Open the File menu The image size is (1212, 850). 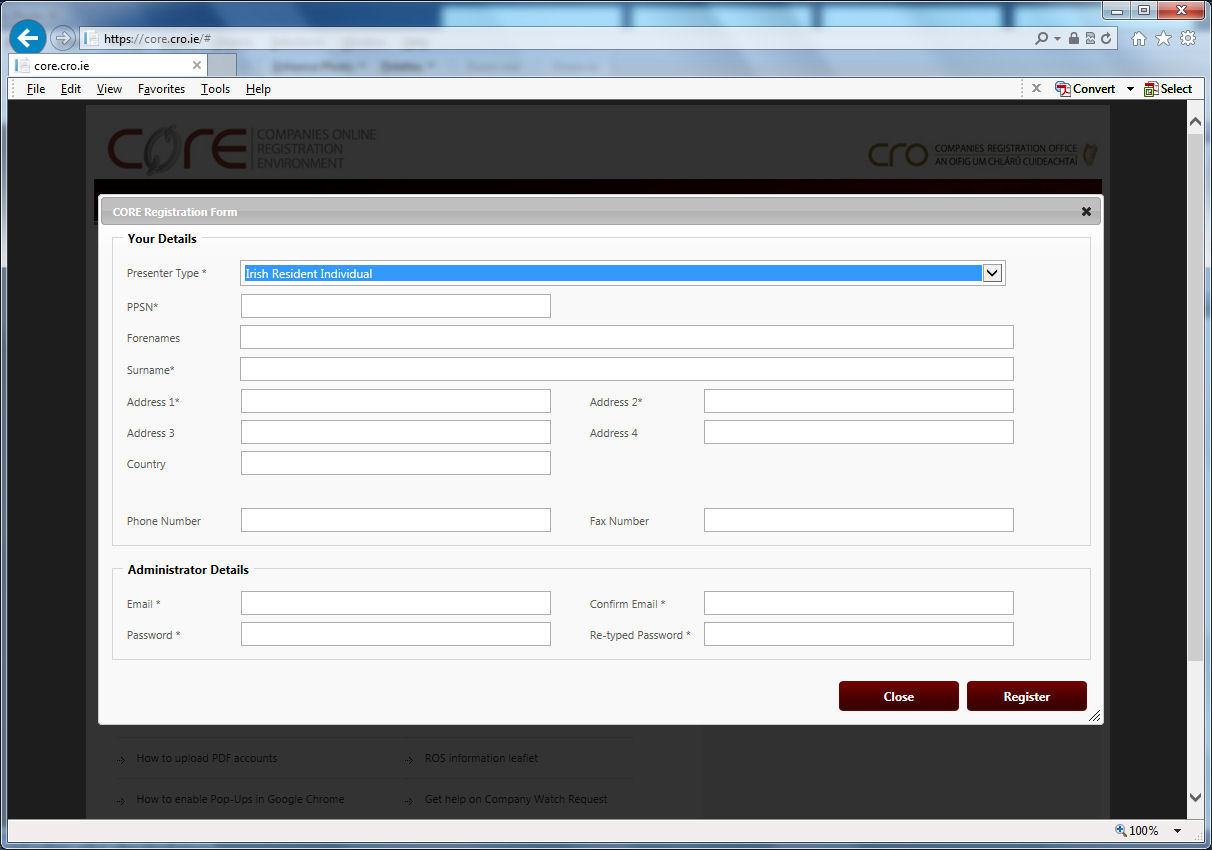pyautogui.click(x=36, y=89)
